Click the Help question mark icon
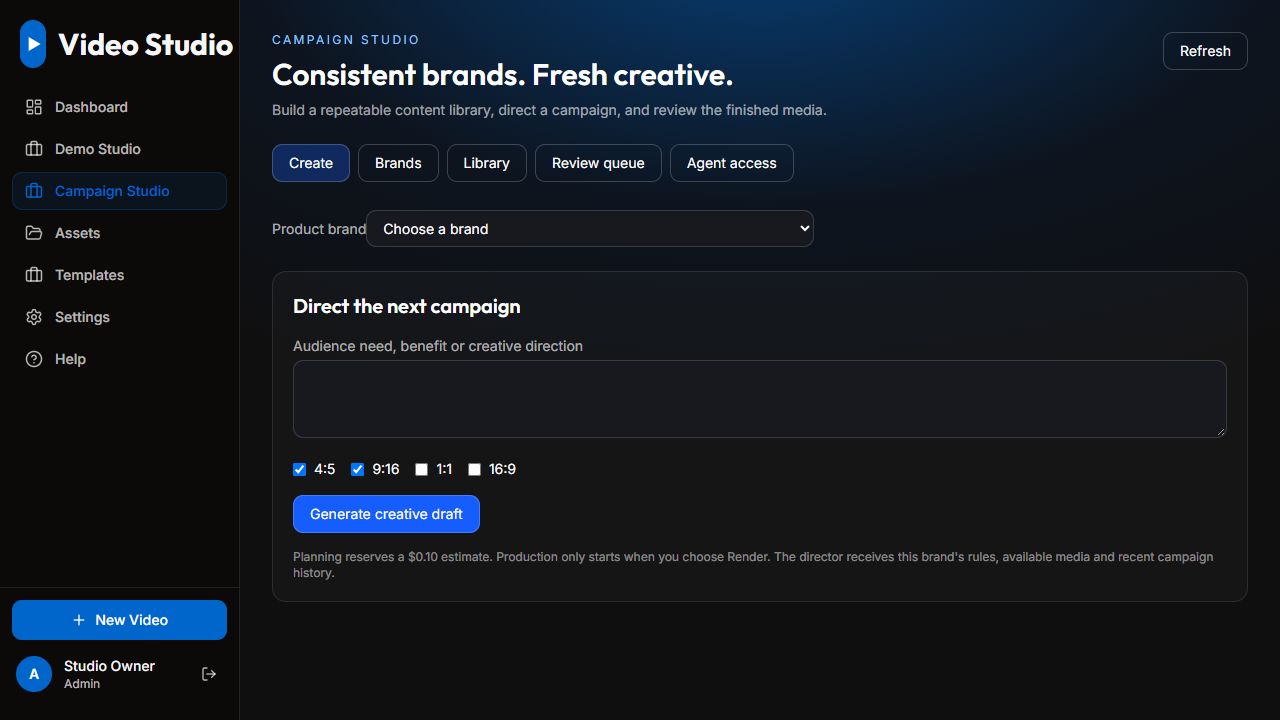 pyautogui.click(x=34, y=359)
